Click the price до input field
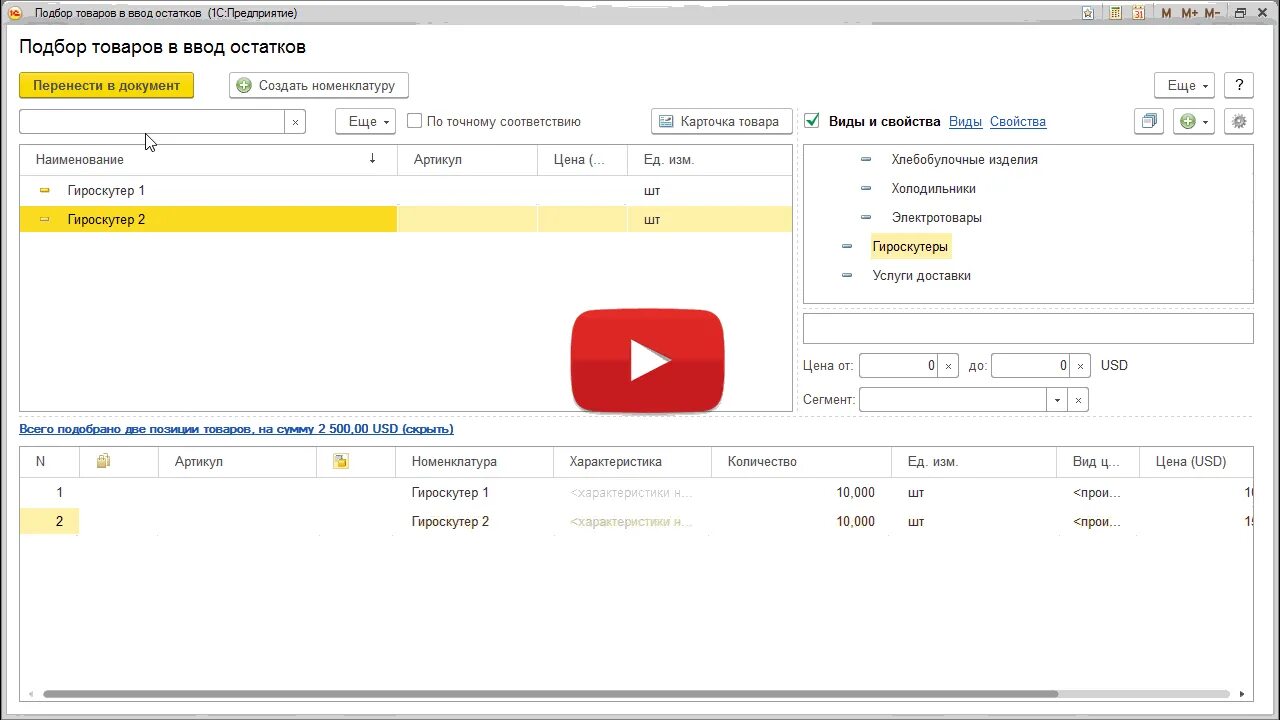Image resolution: width=1280 pixels, height=720 pixels. pyautogui.click(x=1030, y=365)
